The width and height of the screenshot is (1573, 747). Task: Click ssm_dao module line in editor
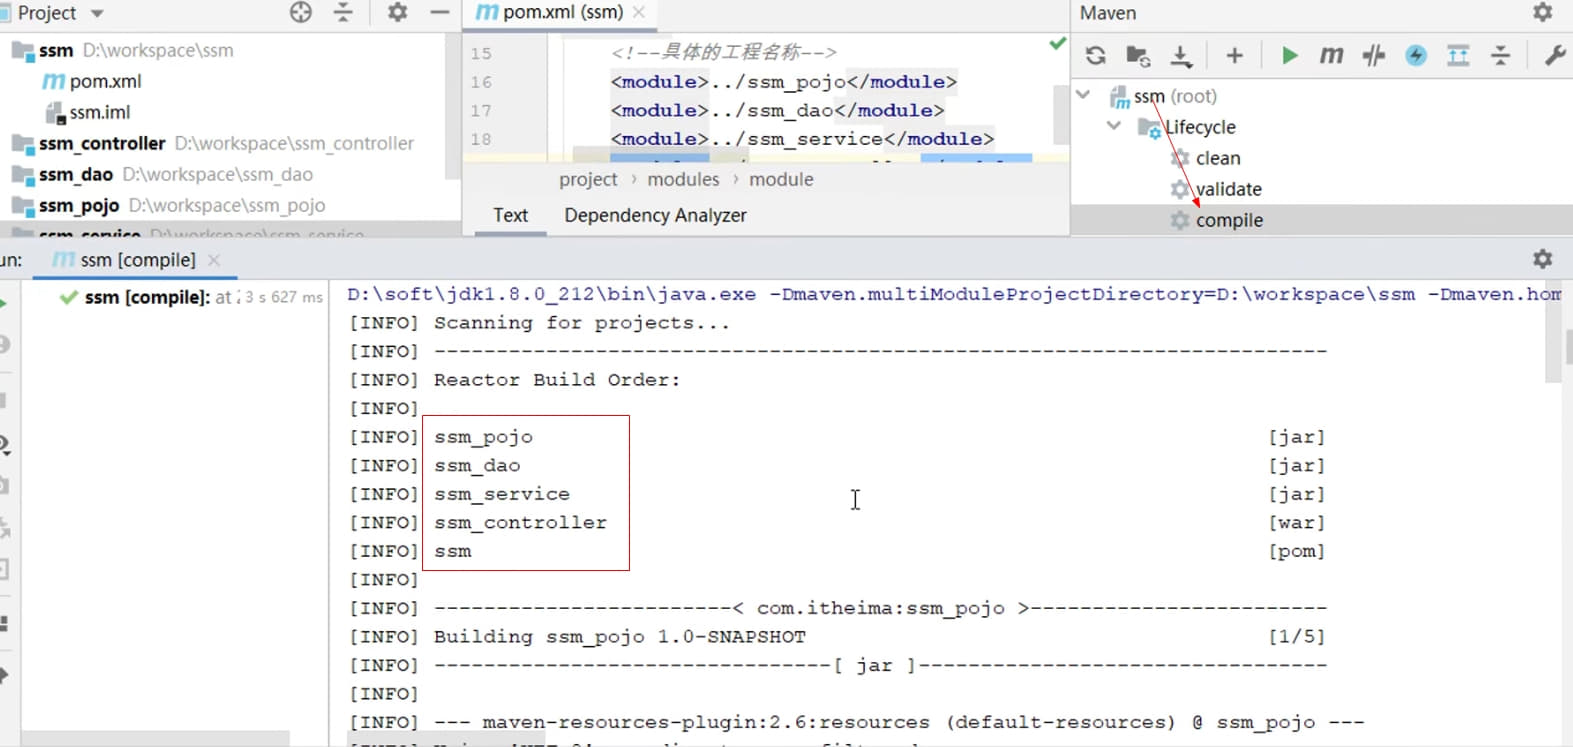[777, 110]
